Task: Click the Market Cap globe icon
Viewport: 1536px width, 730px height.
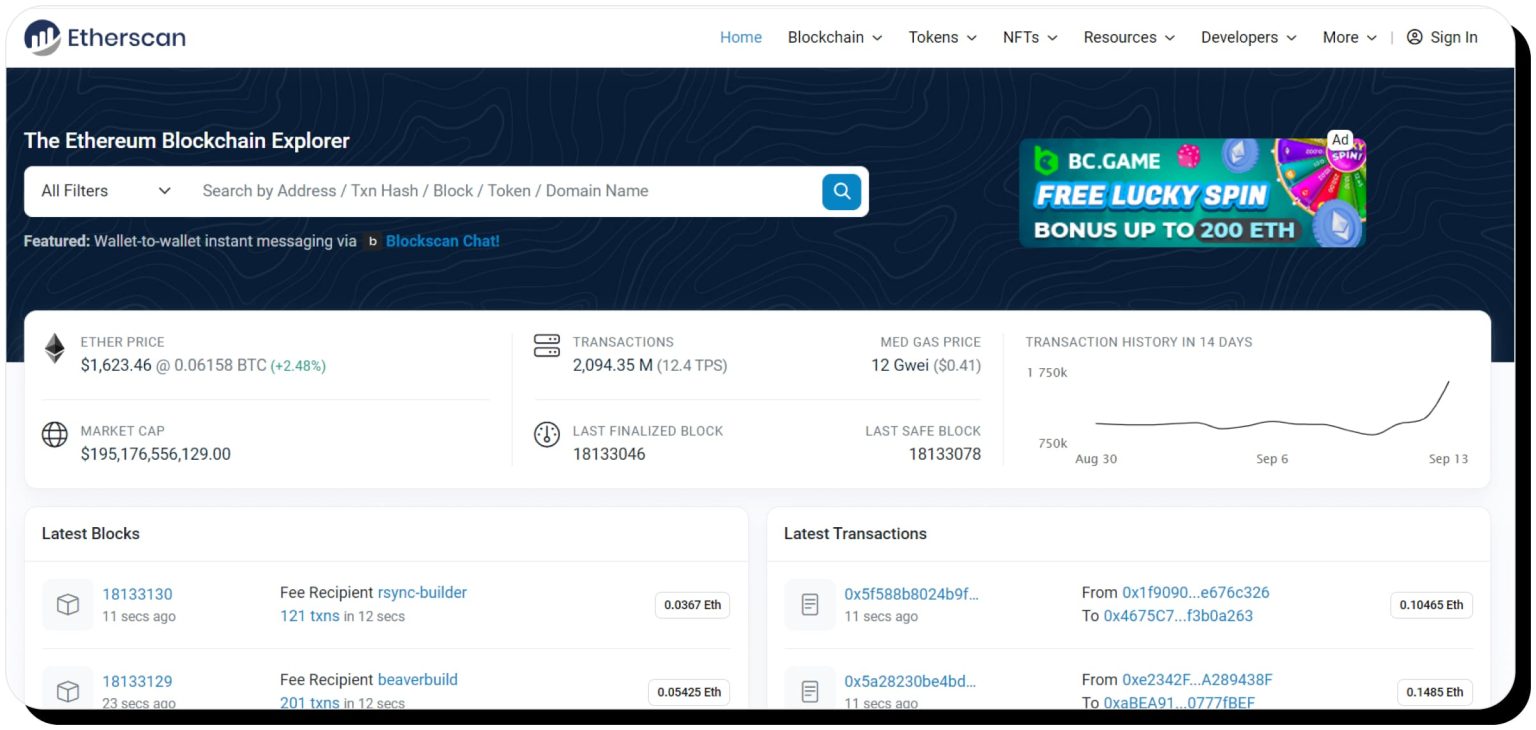Action: tap(54, 434)
